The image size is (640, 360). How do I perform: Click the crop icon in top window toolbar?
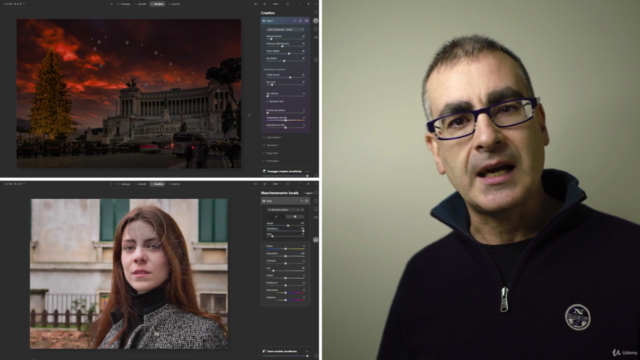287,4
